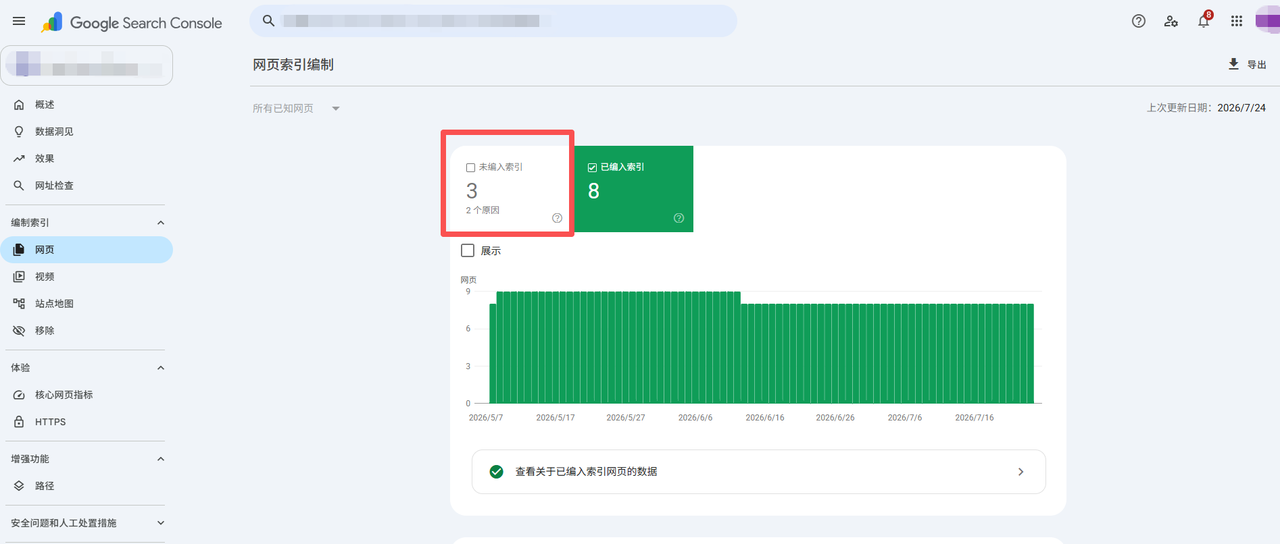This screenshot has width=1280, height=544.
Task: Open the help question mark icon
Action: click(x=1138, y=21)
